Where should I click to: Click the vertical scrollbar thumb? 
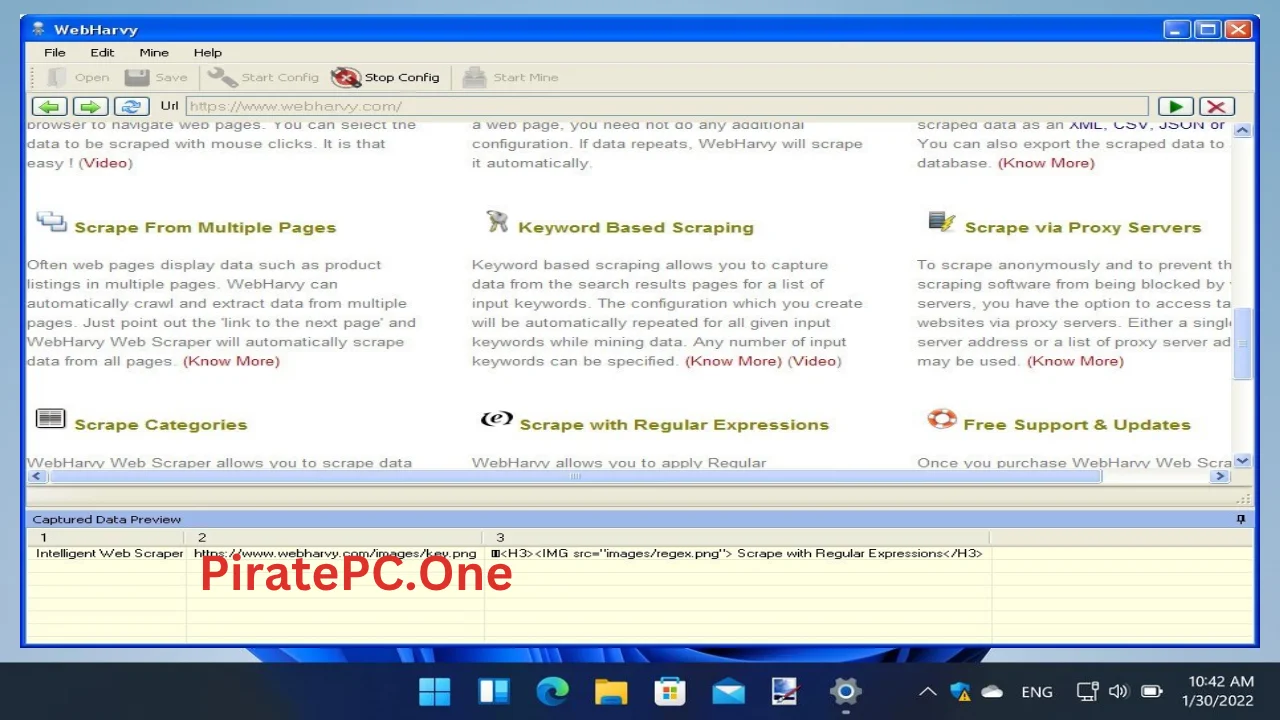click(x=1242, y=343)
